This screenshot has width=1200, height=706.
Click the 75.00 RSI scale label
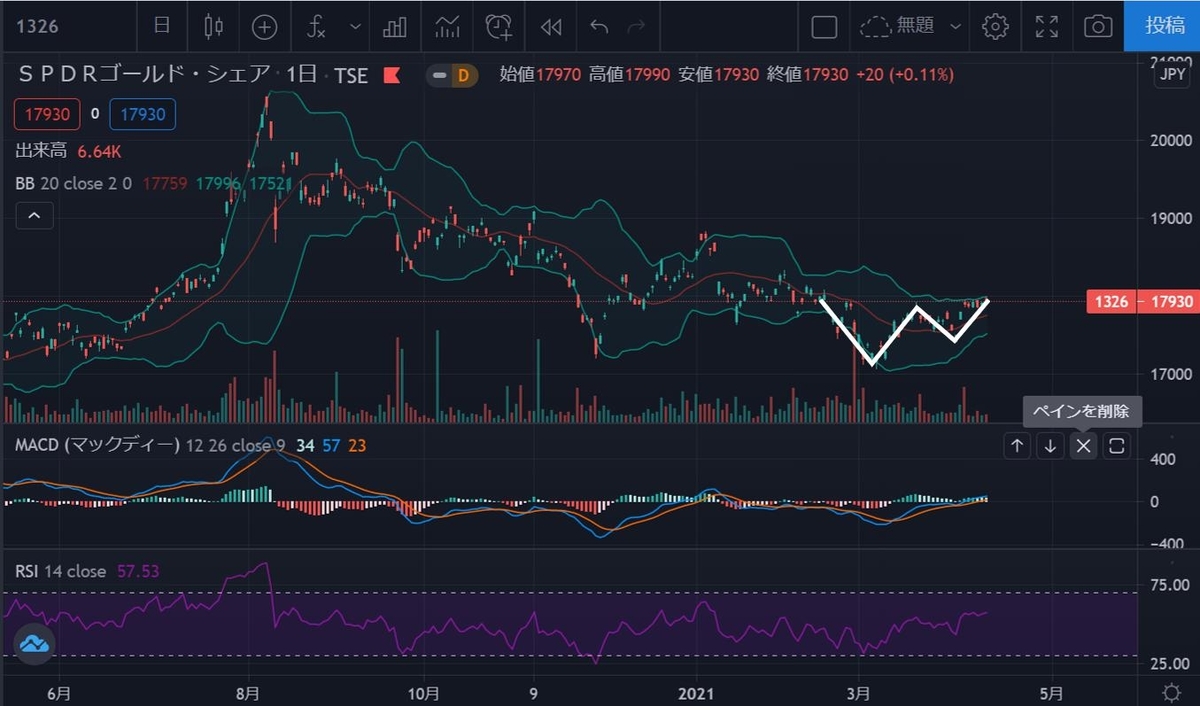[1170, 584]
